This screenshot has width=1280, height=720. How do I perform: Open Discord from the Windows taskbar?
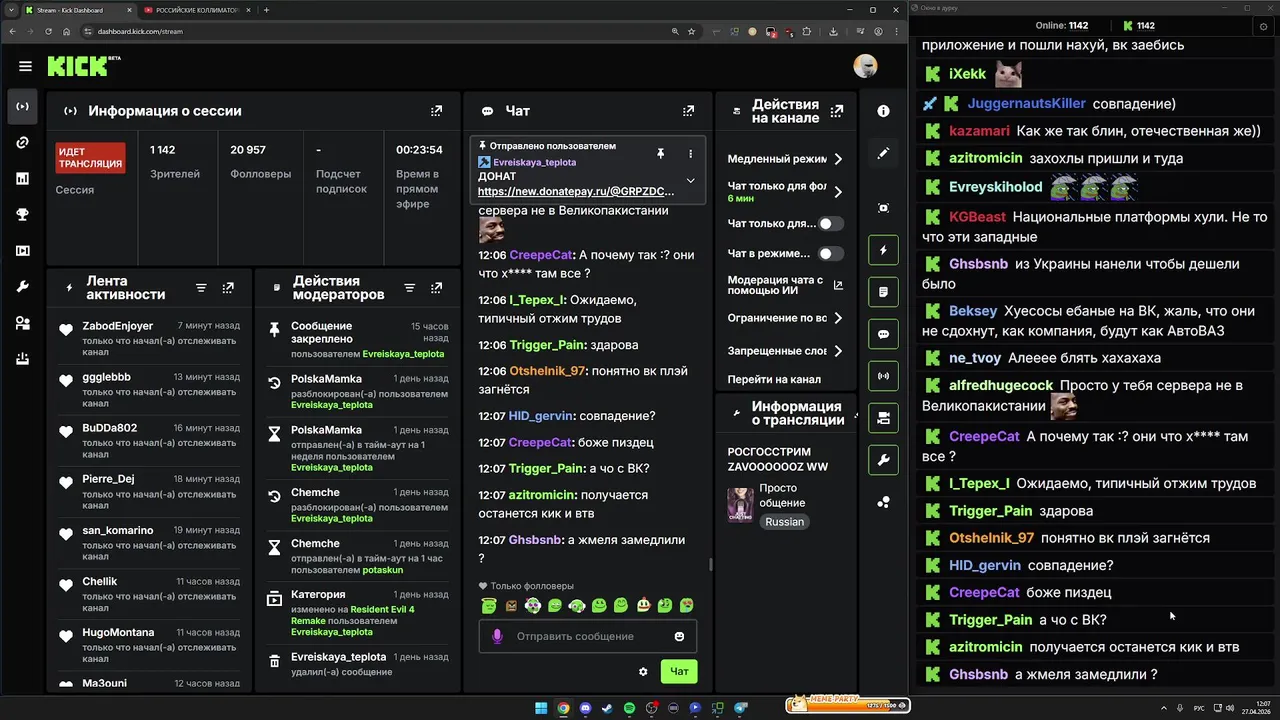point(585,708)
